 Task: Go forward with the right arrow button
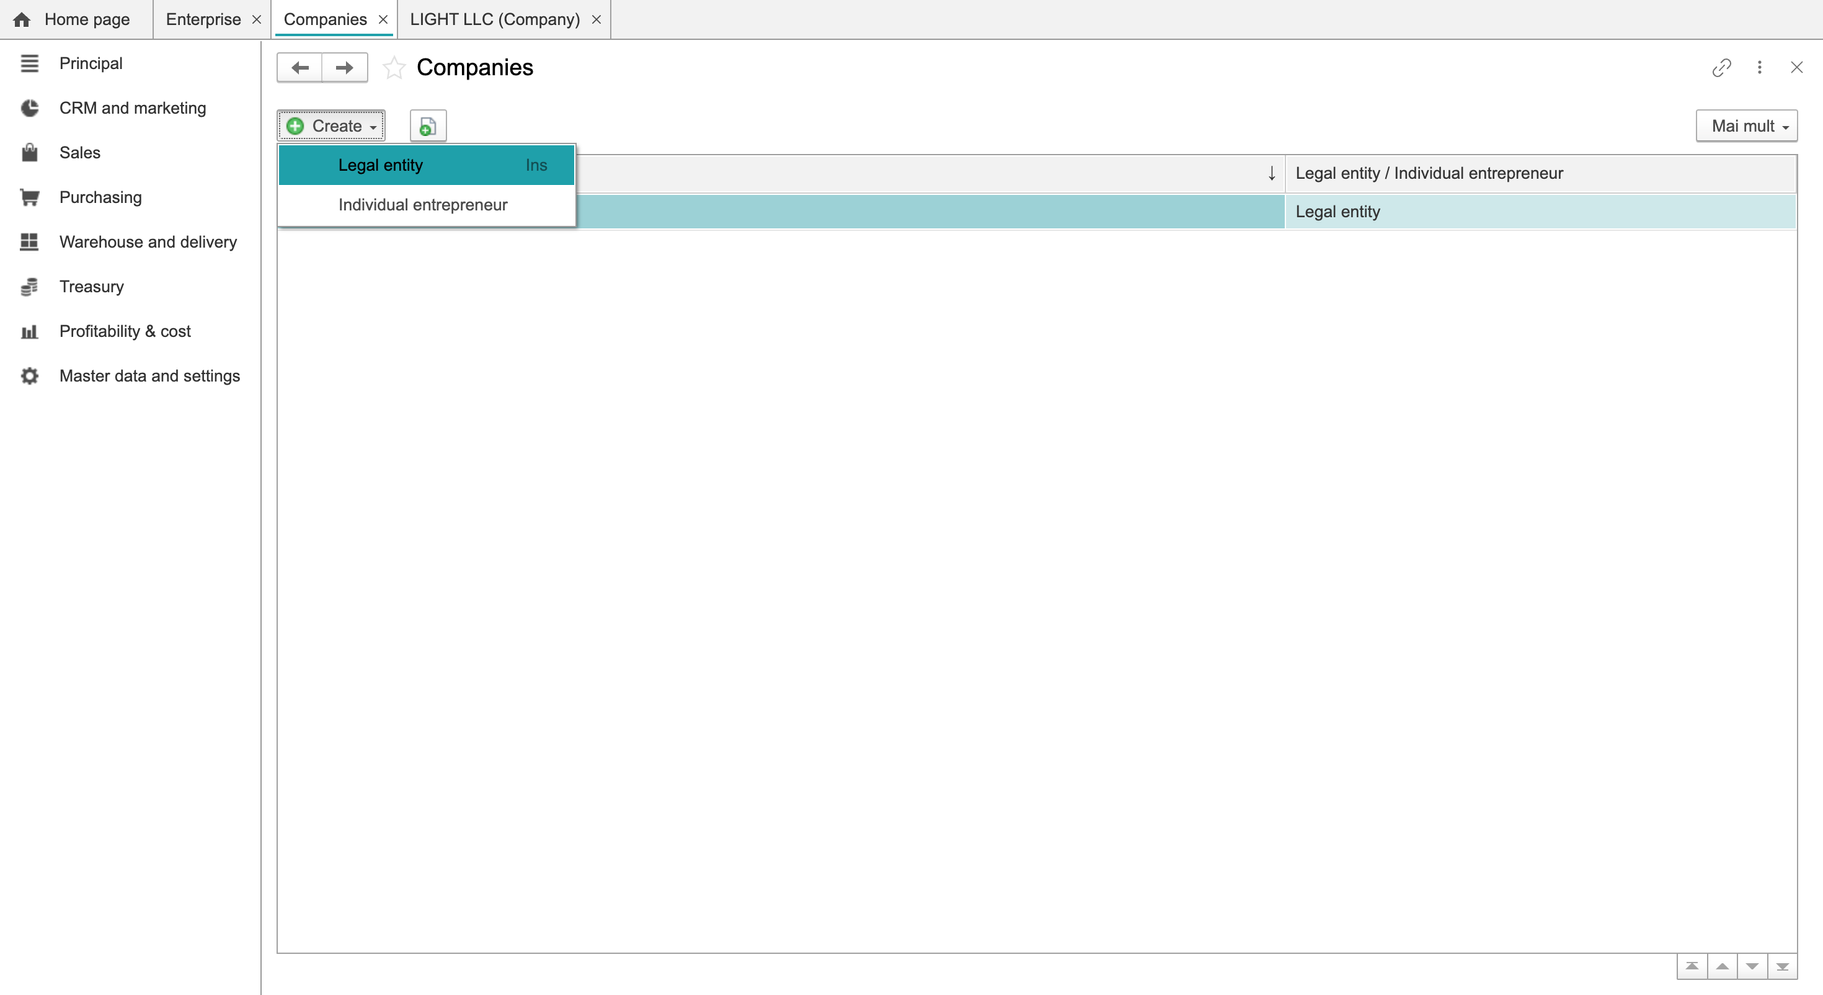[345, 67]
